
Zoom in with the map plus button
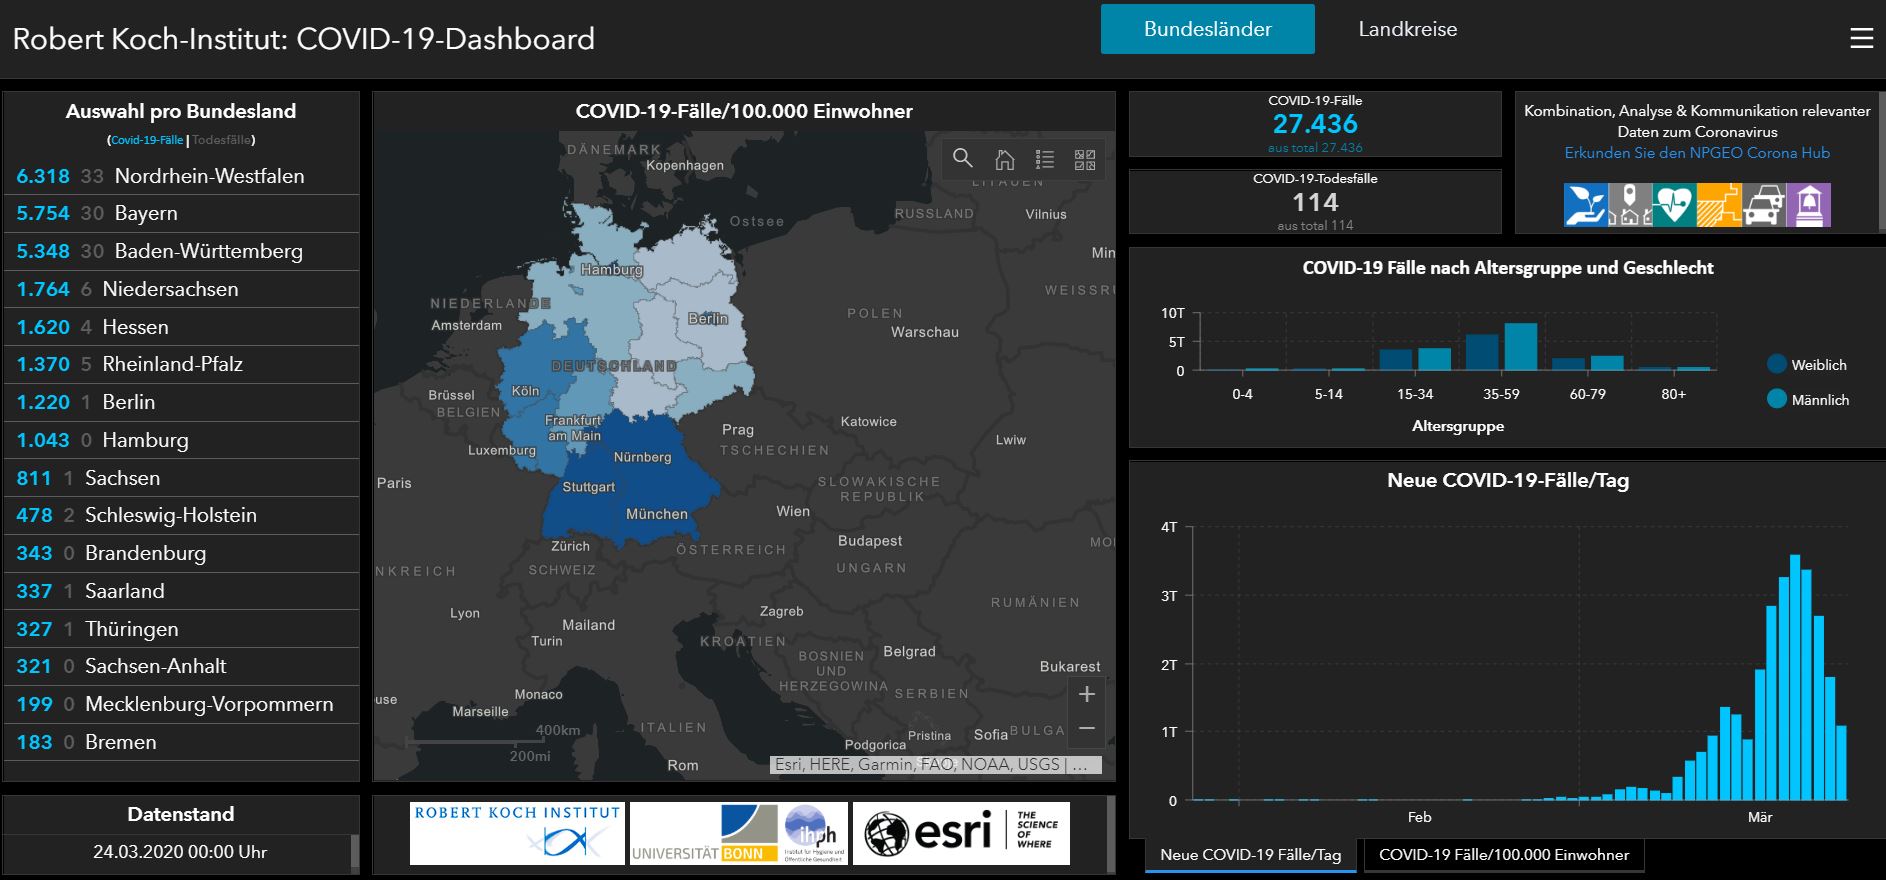(x=1087, y=694)
